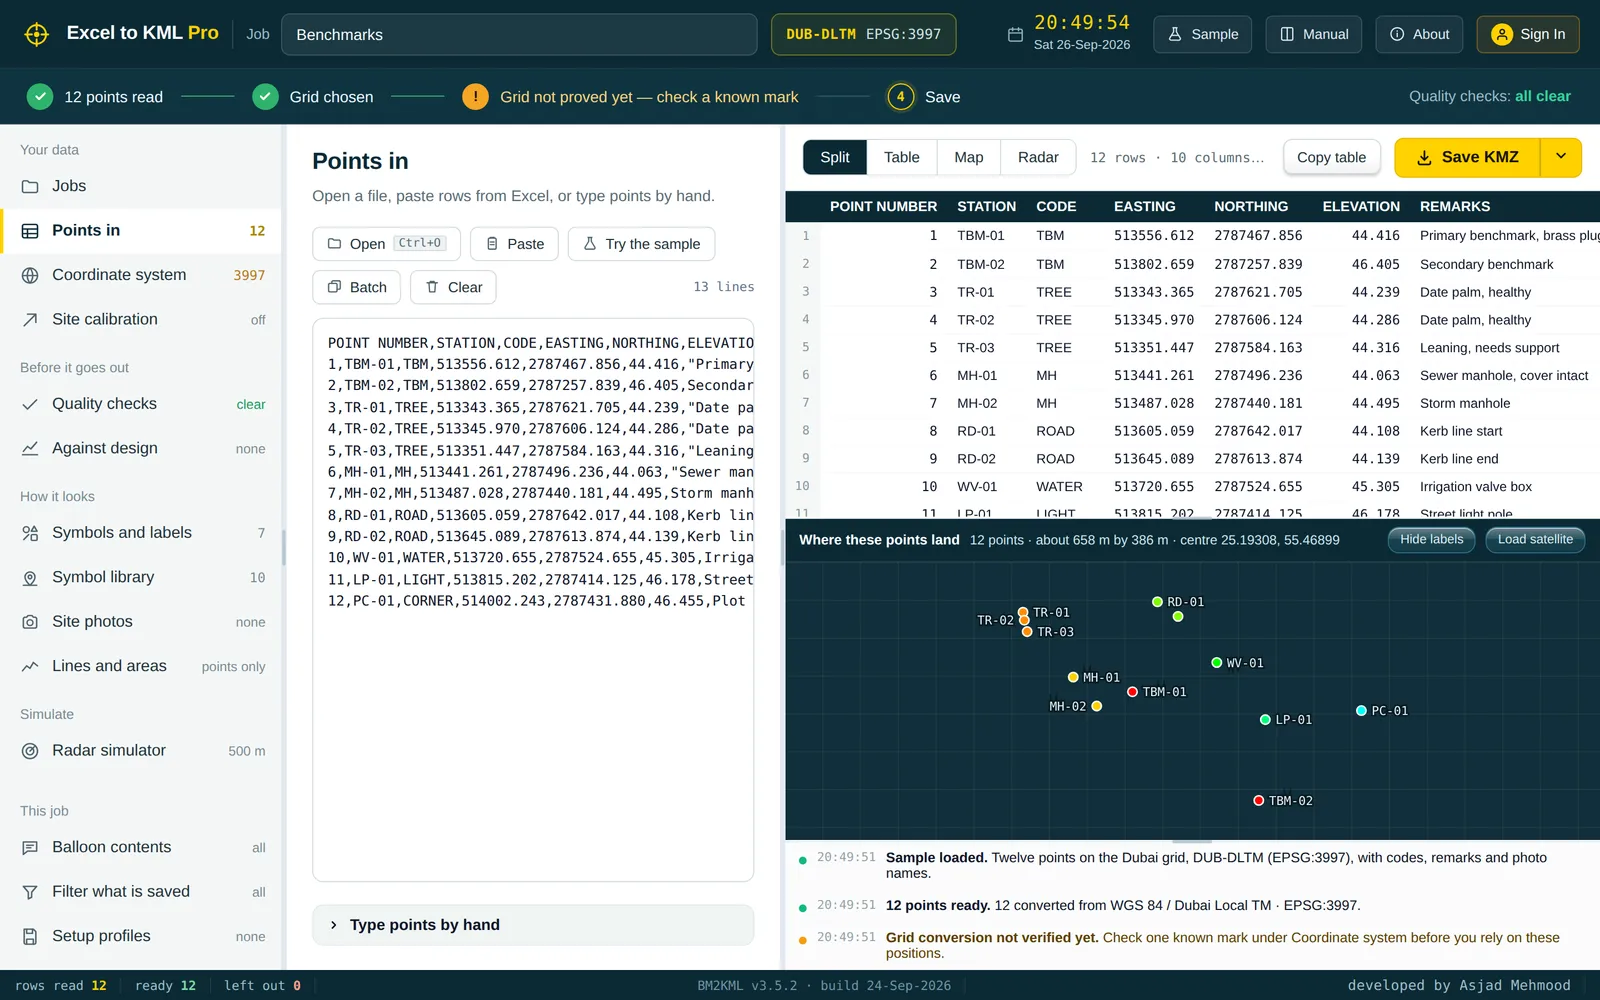Image resolution: width=1600 pixels, height=1000 pixels.
Task: Open Quality checks checkmark item
Action: pos(140,404)
